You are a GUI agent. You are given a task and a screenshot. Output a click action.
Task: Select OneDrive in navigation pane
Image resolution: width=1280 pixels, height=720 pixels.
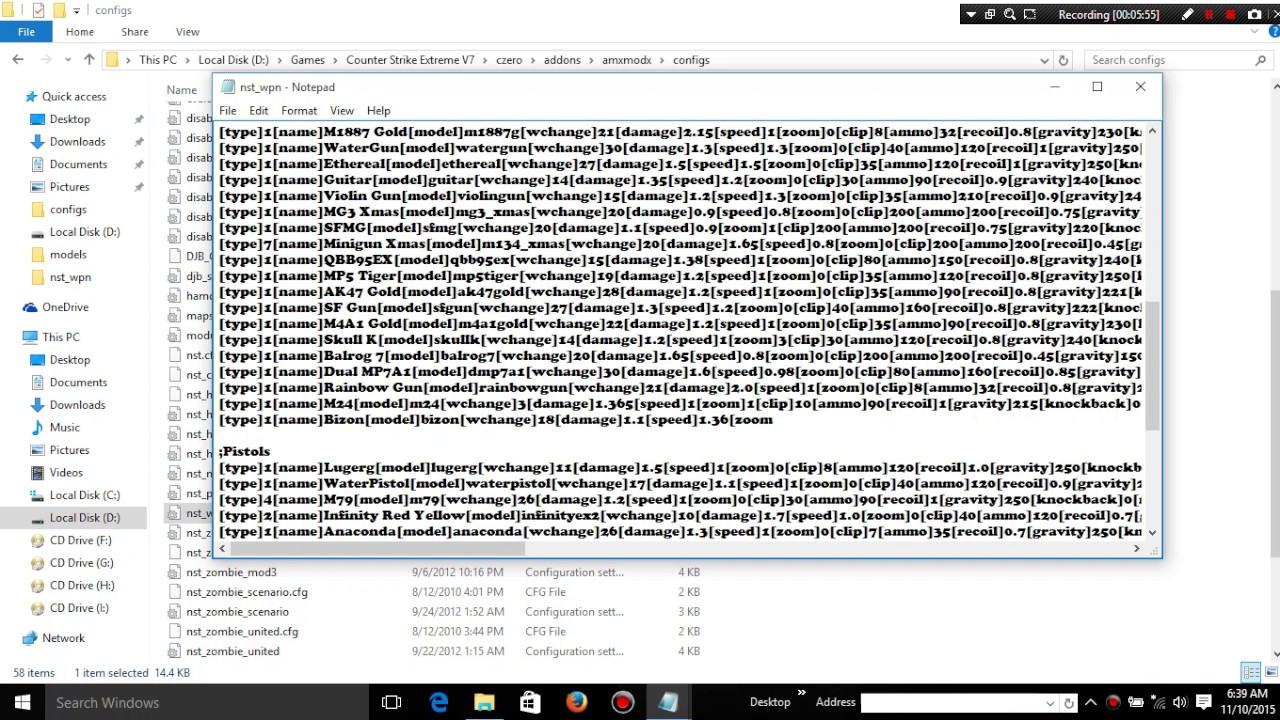[65, 307]
